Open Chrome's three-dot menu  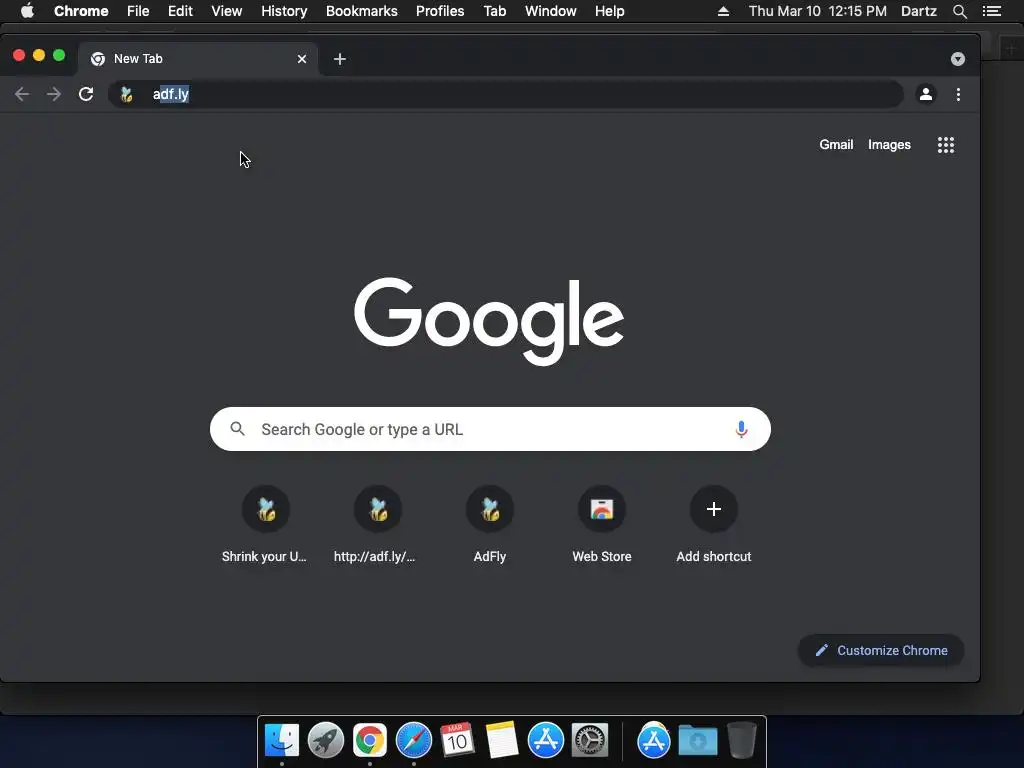[958, 94]
